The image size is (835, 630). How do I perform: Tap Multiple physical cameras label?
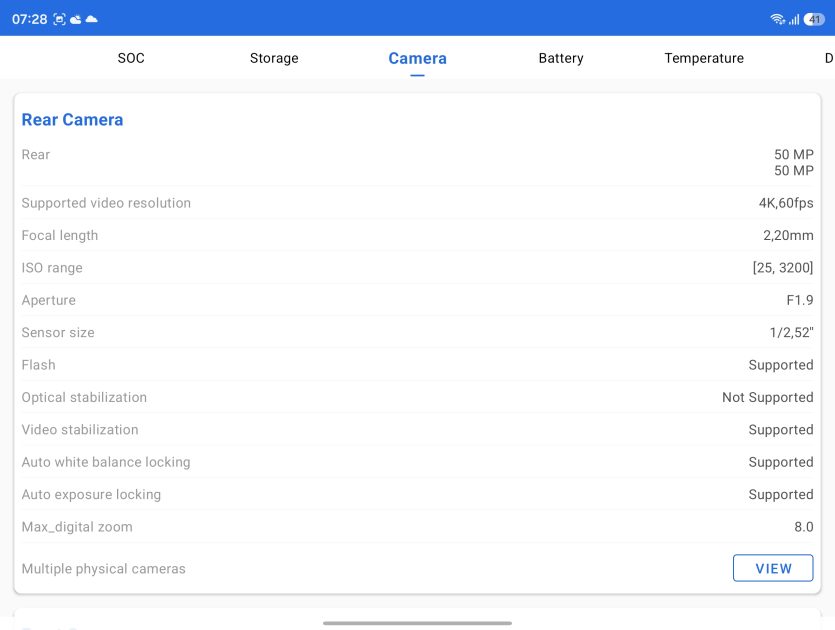pos(103,569)
